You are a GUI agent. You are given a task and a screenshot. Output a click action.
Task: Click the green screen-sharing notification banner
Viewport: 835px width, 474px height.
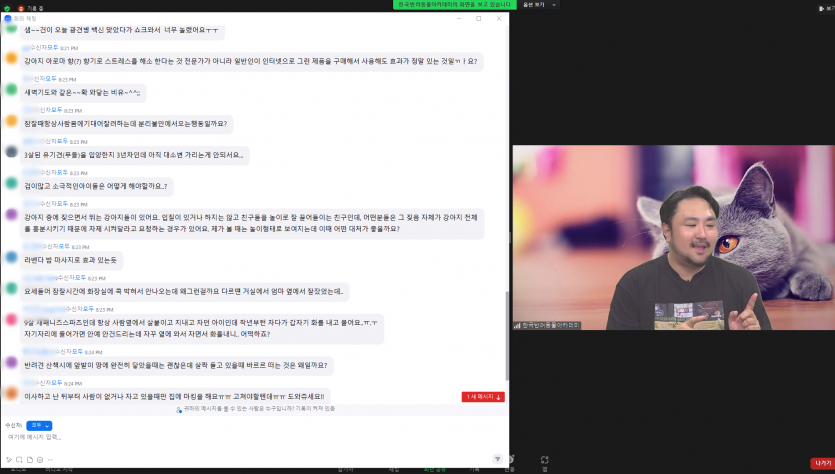coord(454,5)
